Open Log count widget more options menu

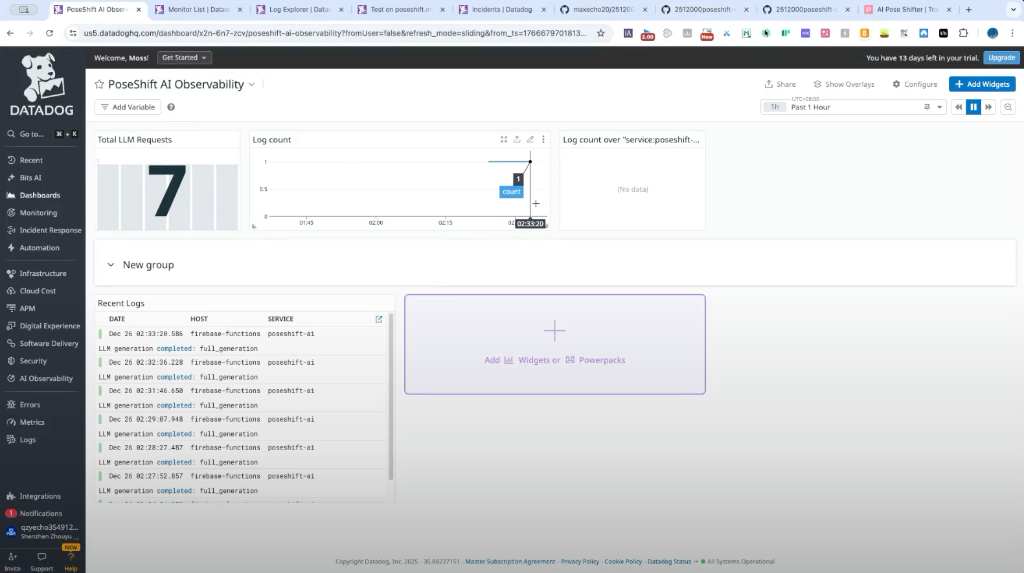point(543,139)
